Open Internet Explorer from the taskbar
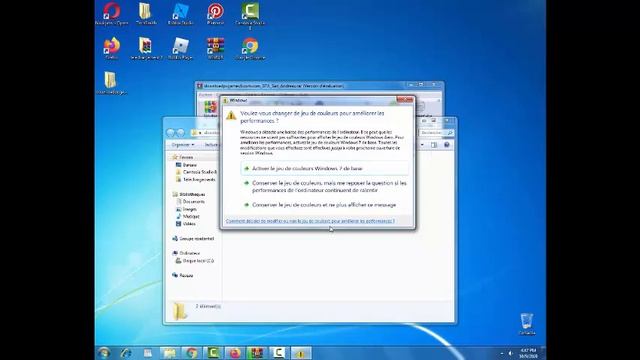The width and height of the screenshot is (640, 360). click(x=126, y=353)
